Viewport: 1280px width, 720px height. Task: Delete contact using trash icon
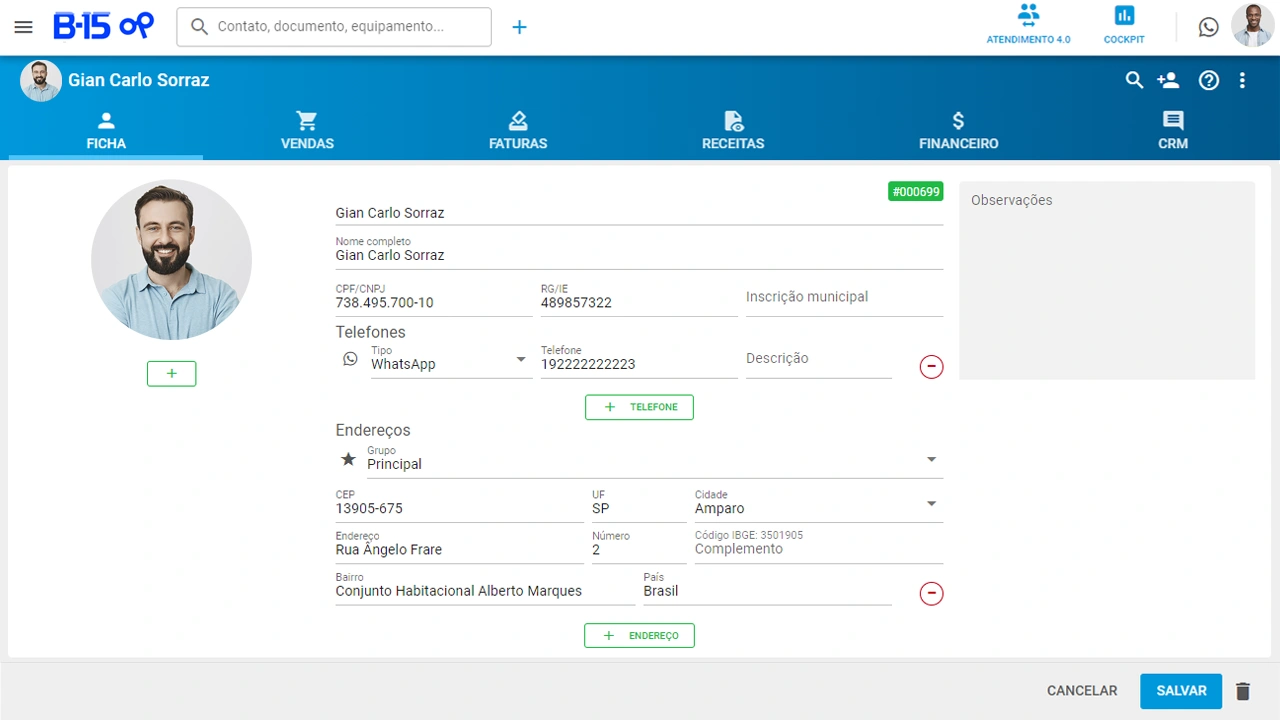1243,691
